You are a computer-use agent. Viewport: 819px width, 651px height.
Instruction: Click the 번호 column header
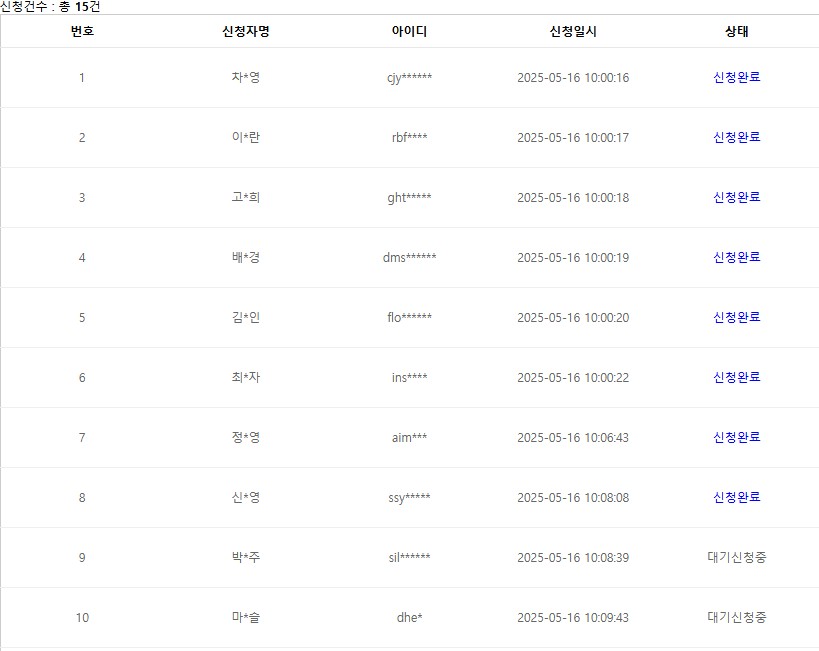pyautogui.click(x=82, y=31)
